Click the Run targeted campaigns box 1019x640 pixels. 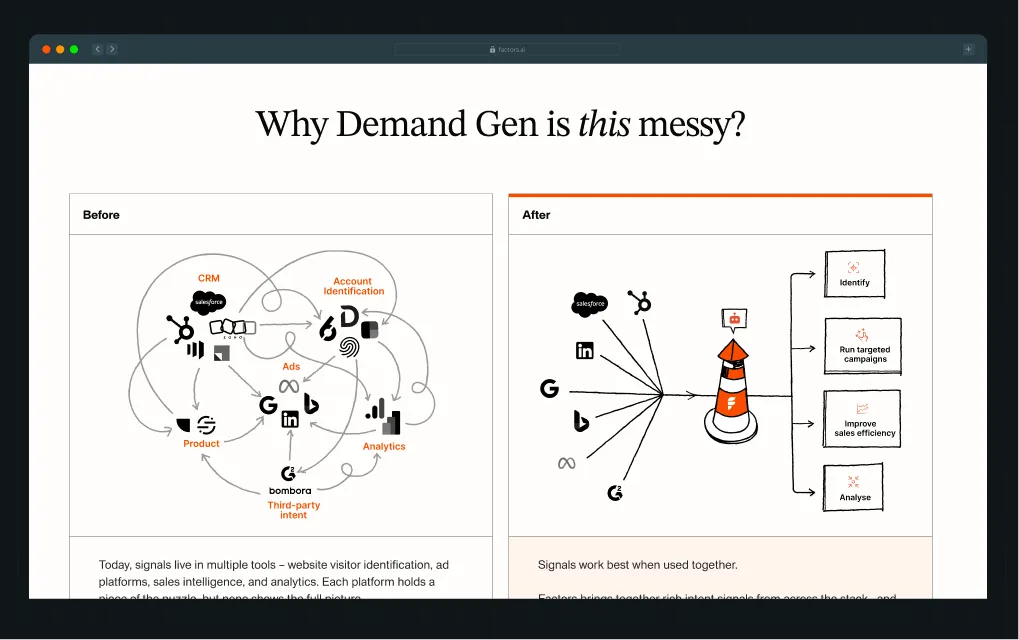(x=863, y=346)
